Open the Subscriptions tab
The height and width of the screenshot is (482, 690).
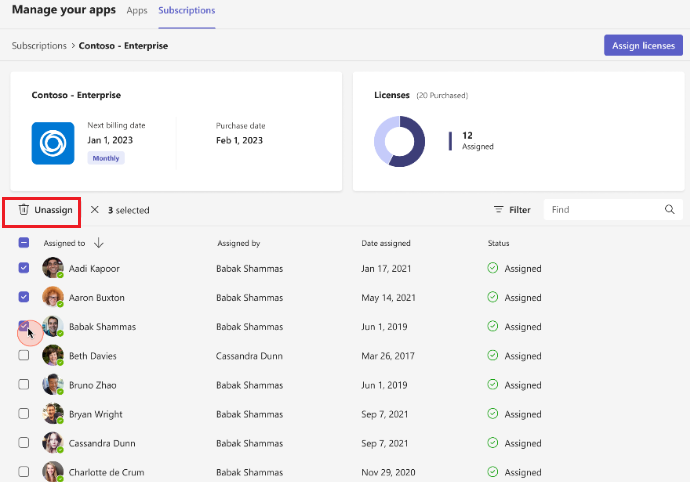coord(186,10)
